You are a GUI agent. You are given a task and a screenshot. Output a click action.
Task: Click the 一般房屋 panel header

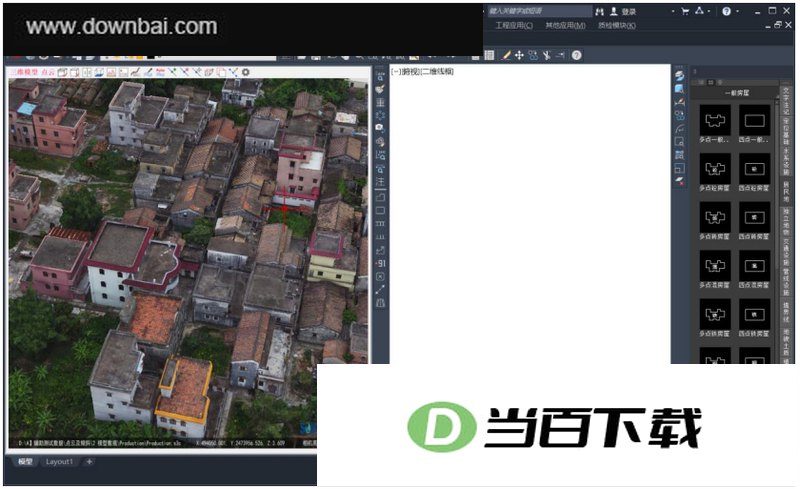click(x=736, y=93)
